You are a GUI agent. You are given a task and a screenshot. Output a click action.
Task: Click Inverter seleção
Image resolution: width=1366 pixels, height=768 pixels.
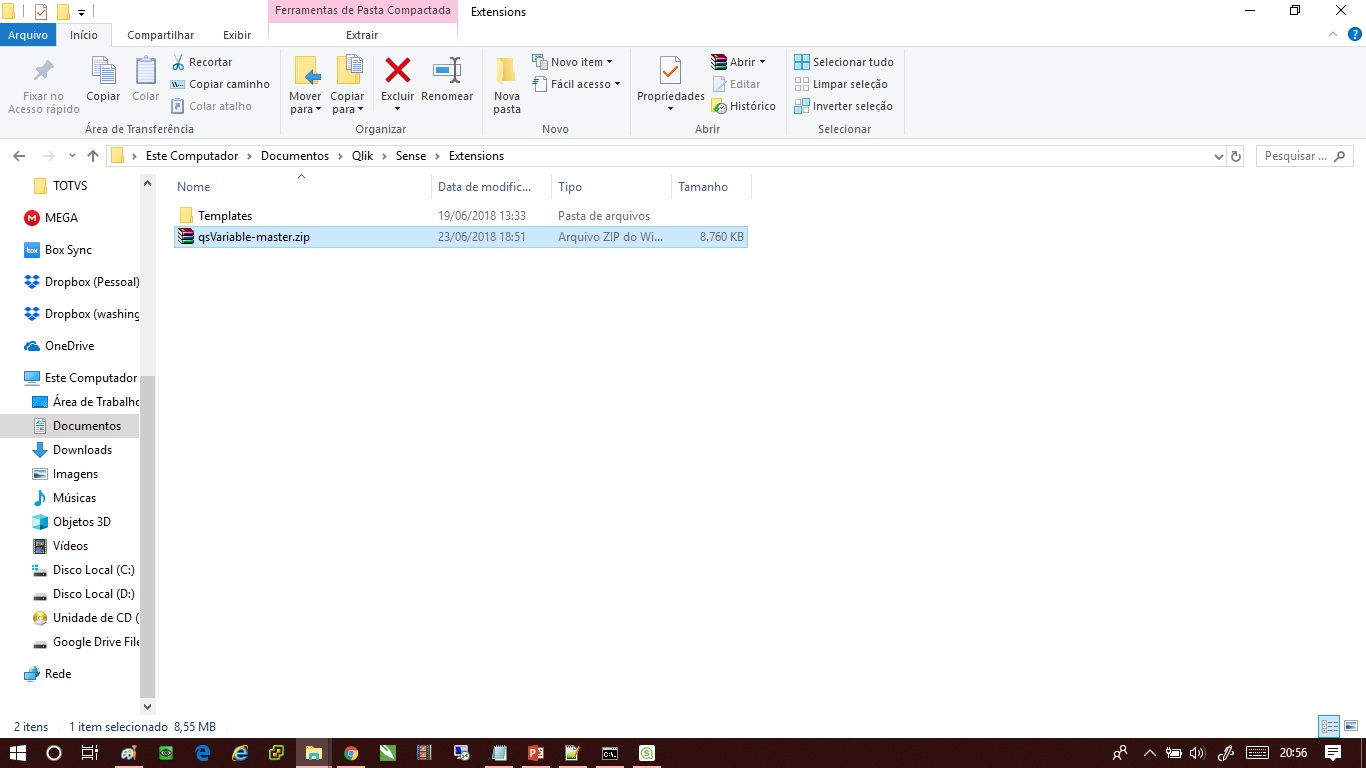(843, 106)
